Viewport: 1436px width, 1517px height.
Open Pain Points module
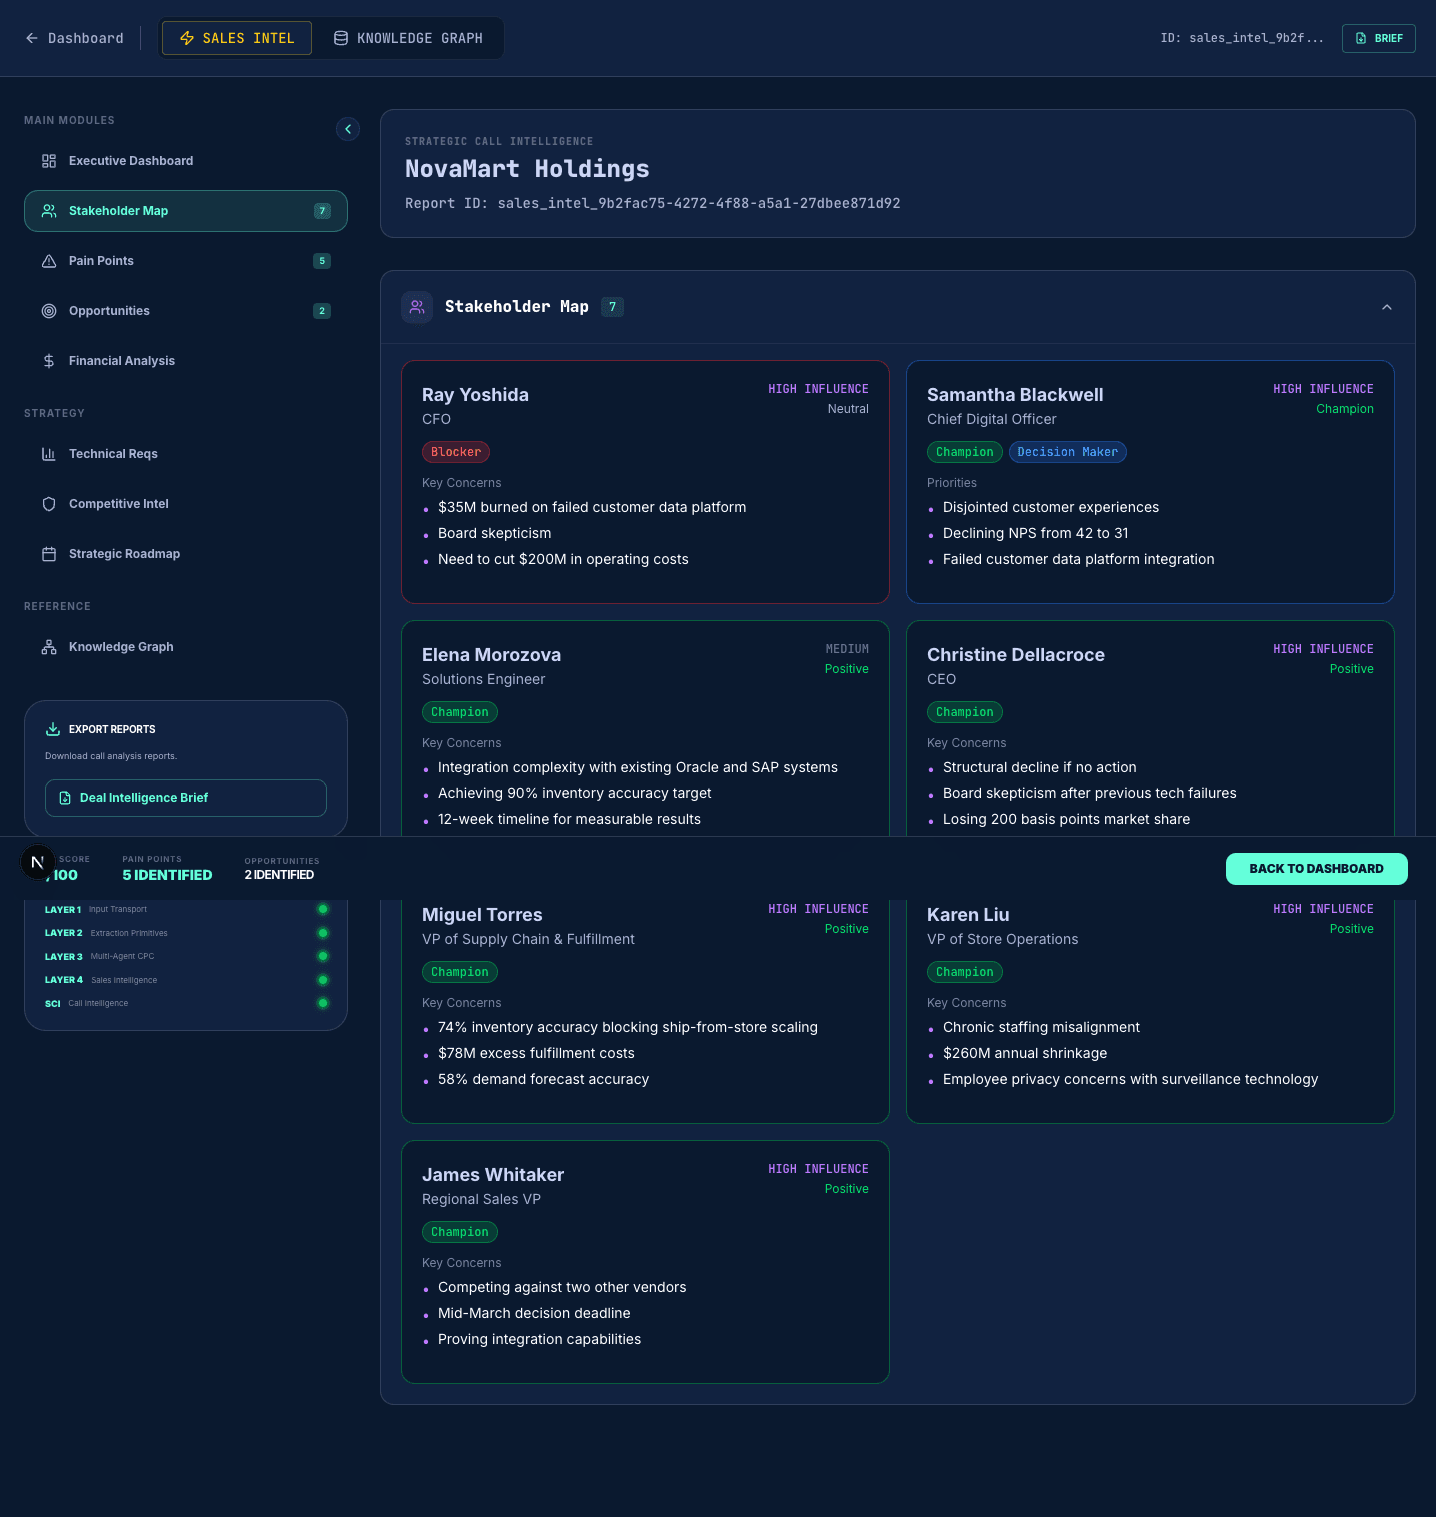click(x=186, y=261)
